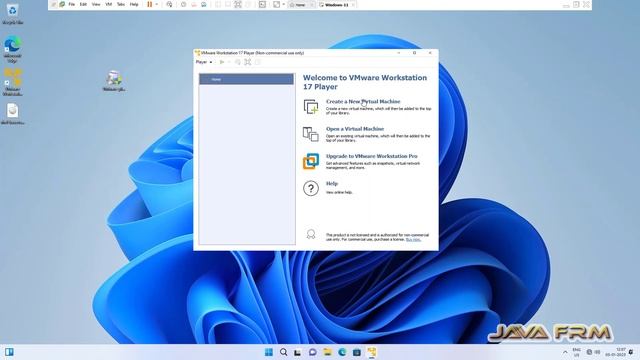
Task: Click enter full screen icon in Player toolbar
Action: tap(248, 62)
